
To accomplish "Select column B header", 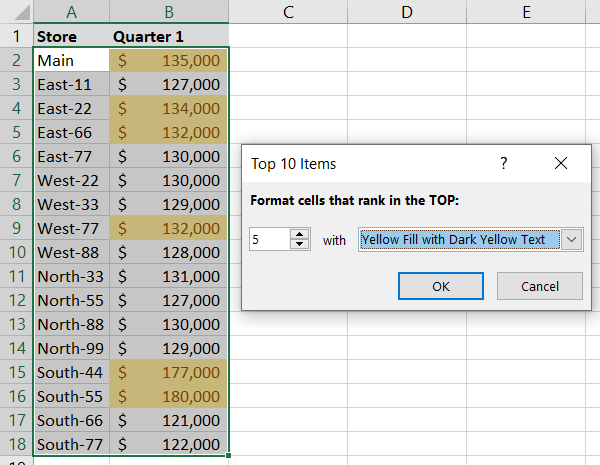I will click(x=169, y=12).
